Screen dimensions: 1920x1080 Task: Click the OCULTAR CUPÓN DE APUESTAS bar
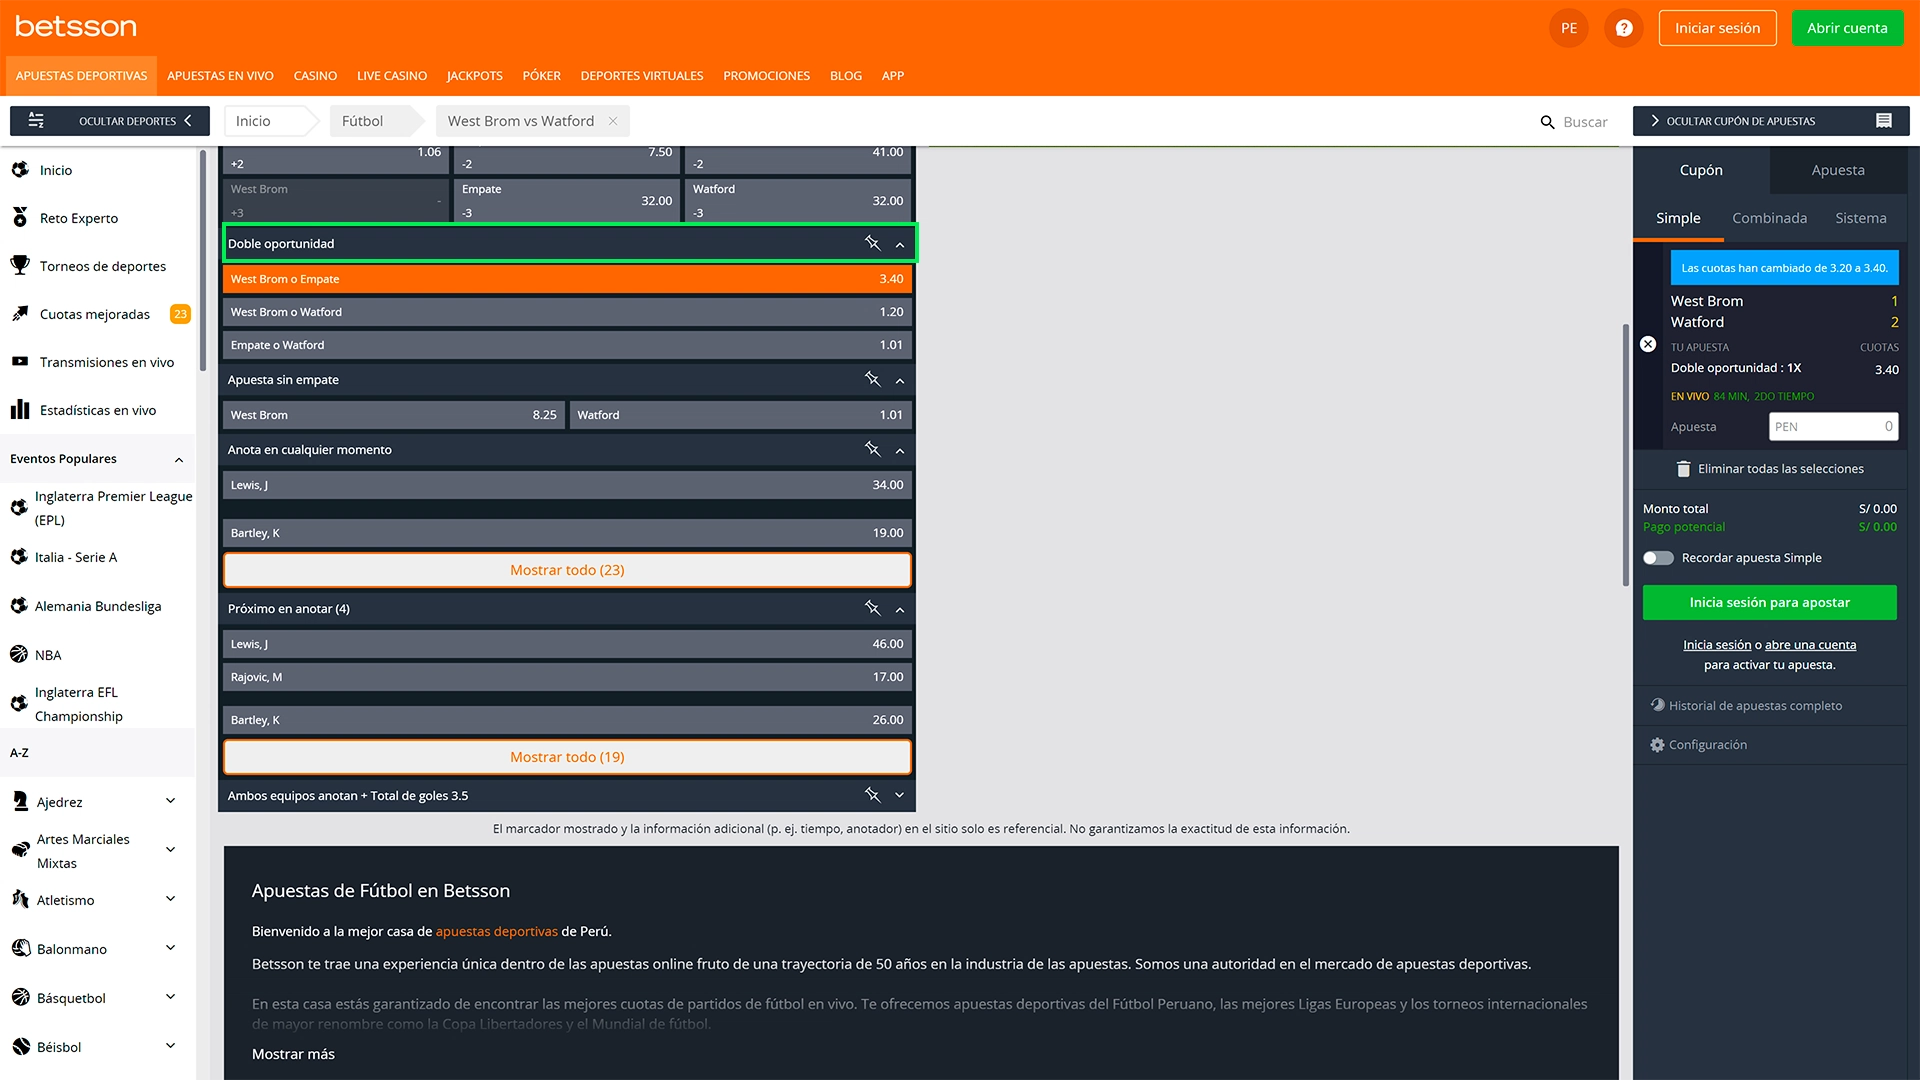1771,121
